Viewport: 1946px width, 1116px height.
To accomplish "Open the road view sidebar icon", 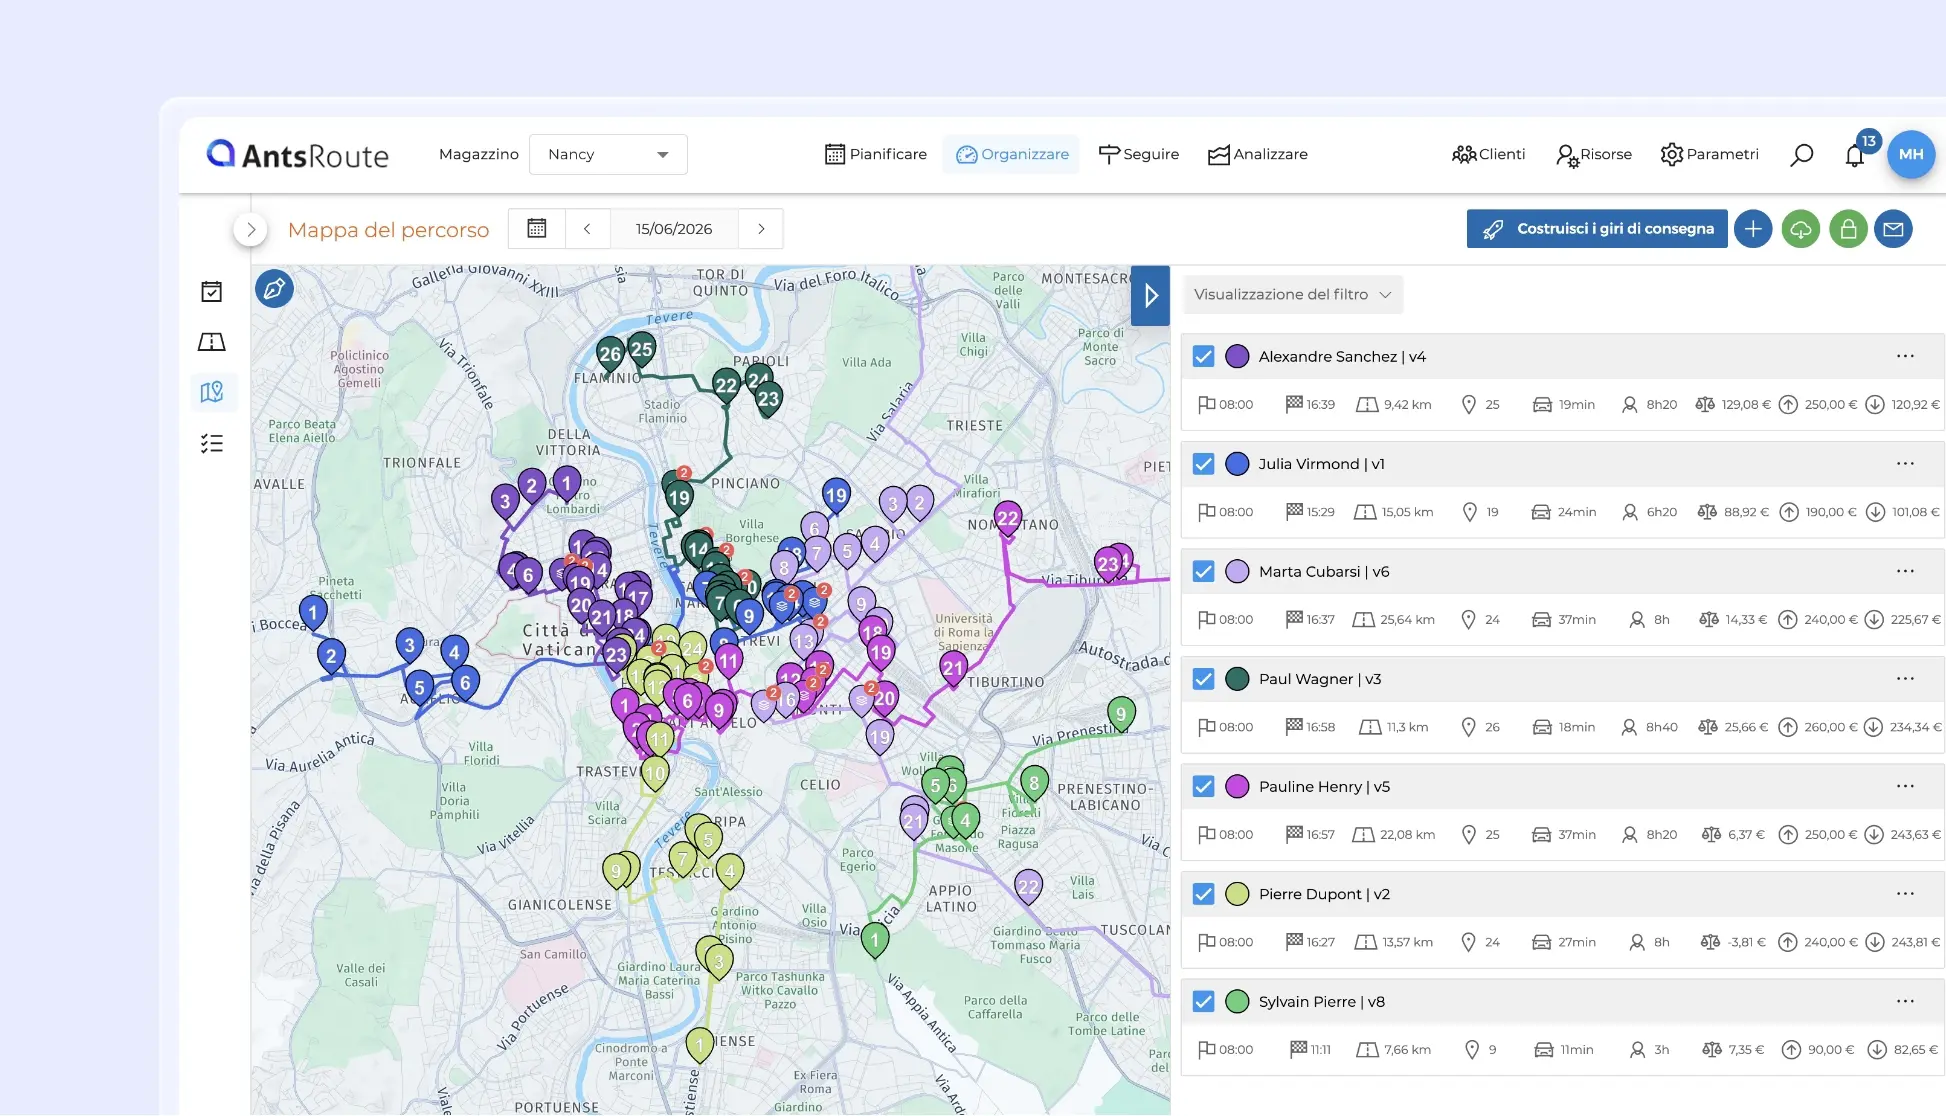I will click(211, 342).
